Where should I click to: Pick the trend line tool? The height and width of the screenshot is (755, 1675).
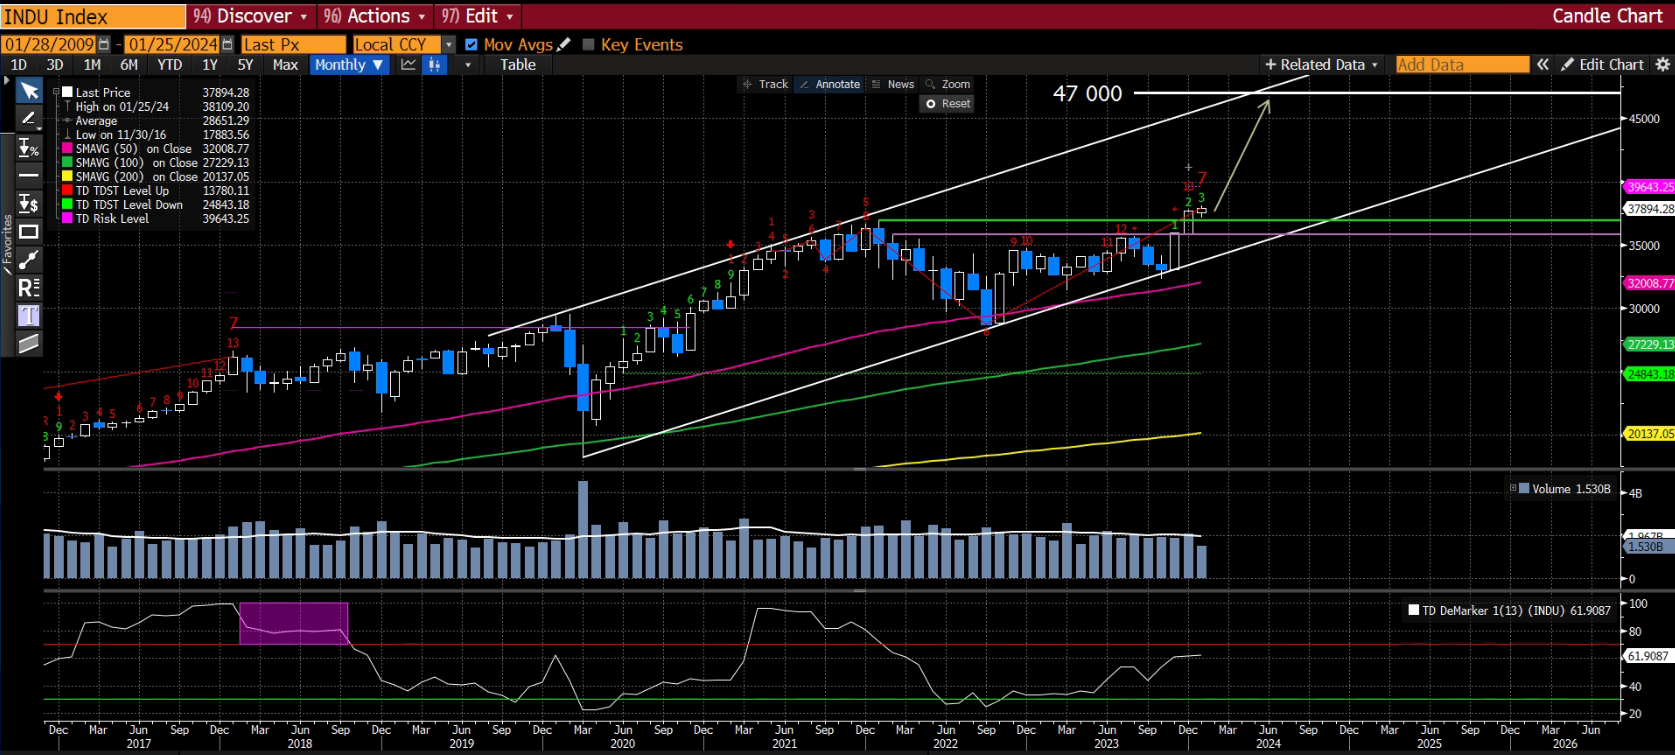[x=29, y=260]
